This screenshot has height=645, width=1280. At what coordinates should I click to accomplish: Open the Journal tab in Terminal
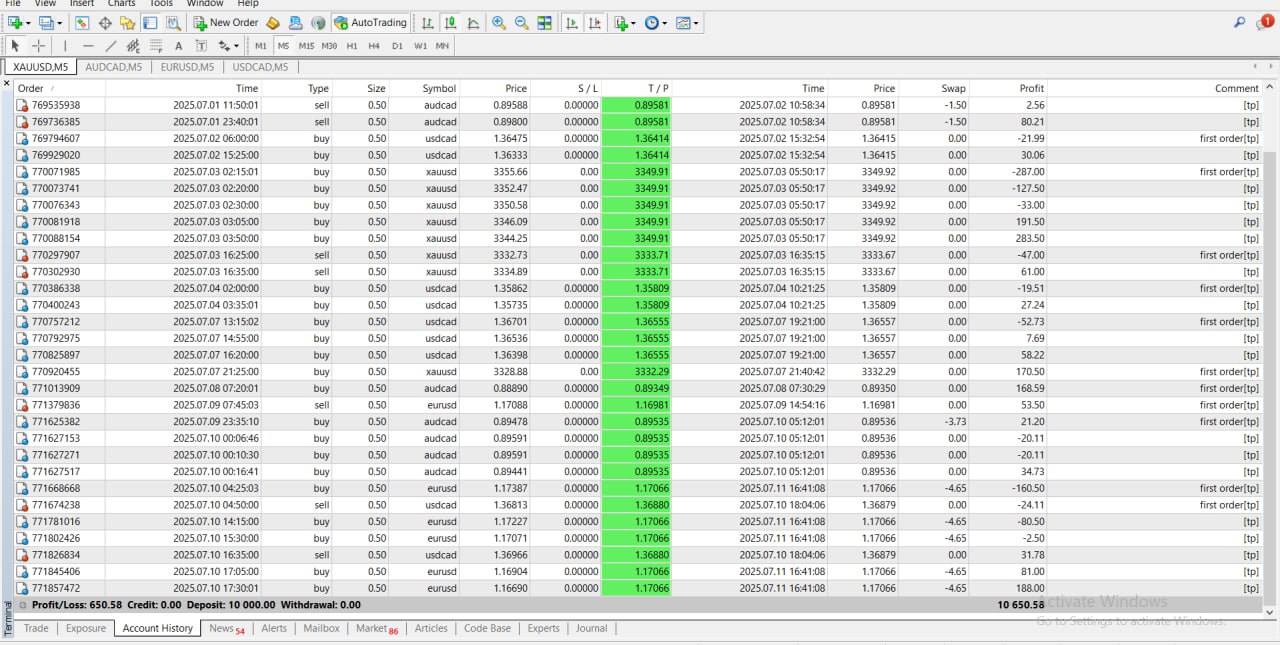591,628
